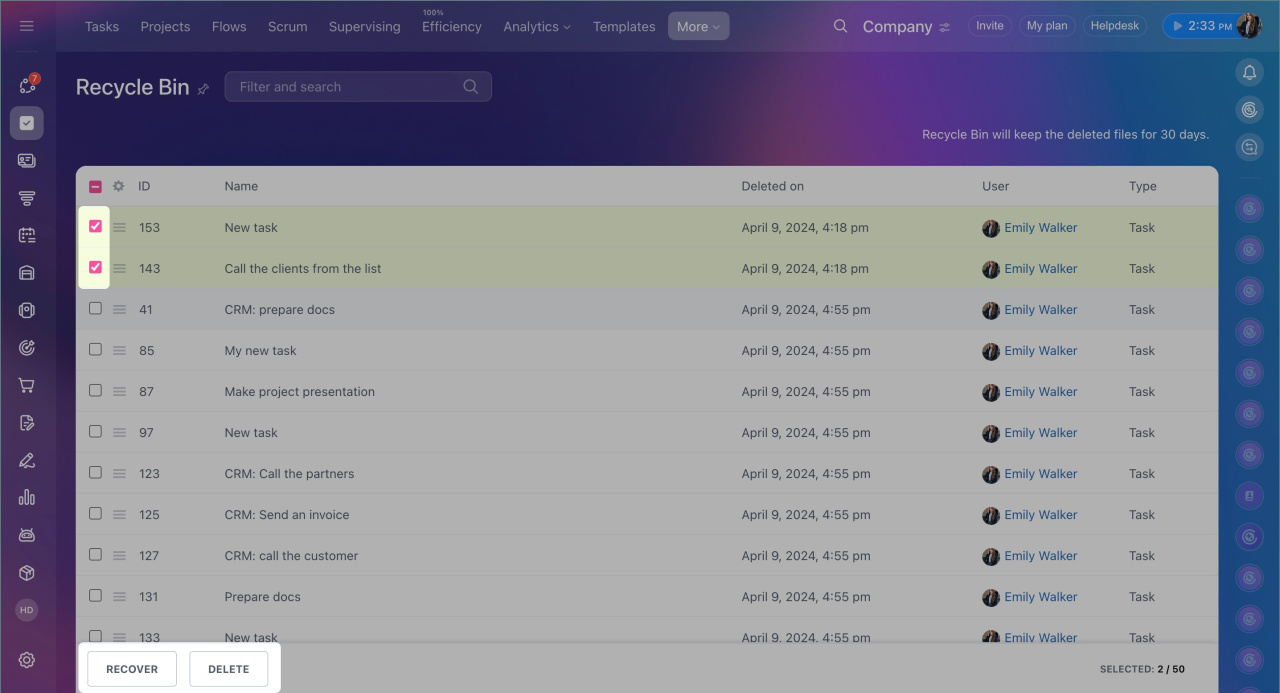This screenshot has height=693, width=1280.
Task: Click the shopping cart sidebar icon
Action: (27, 386)
